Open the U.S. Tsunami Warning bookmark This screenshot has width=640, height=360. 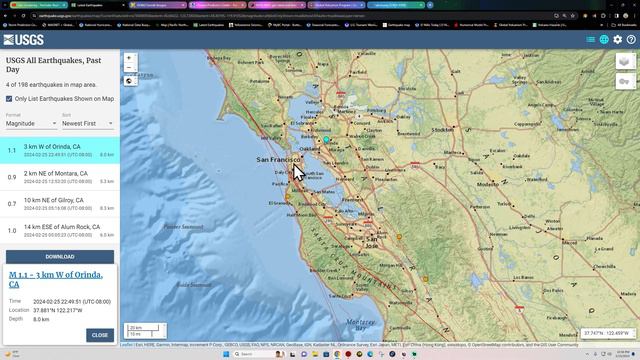pos(361,25)
